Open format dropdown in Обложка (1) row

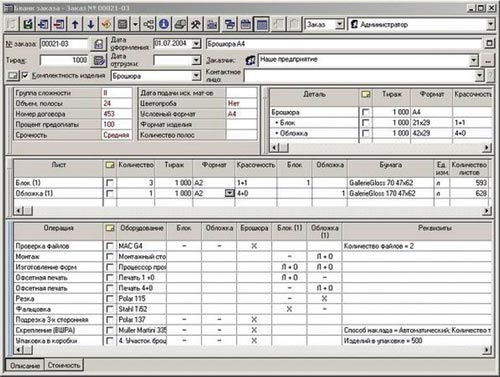pos(230,193)
